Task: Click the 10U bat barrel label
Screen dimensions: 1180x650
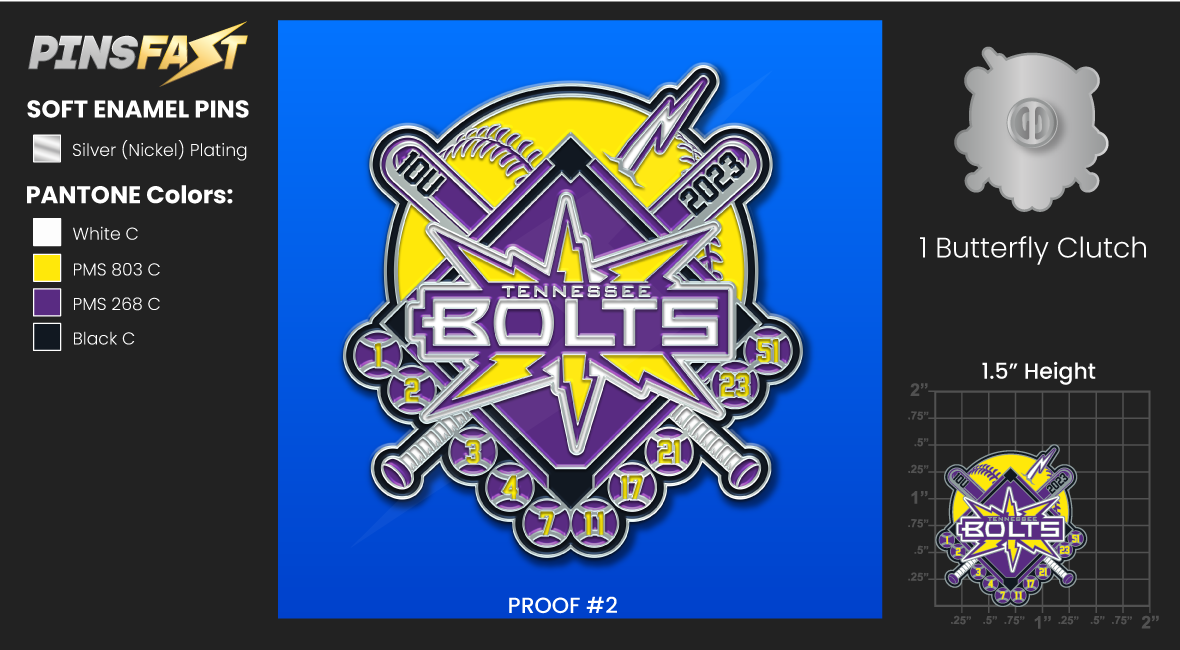Action: 424,172
